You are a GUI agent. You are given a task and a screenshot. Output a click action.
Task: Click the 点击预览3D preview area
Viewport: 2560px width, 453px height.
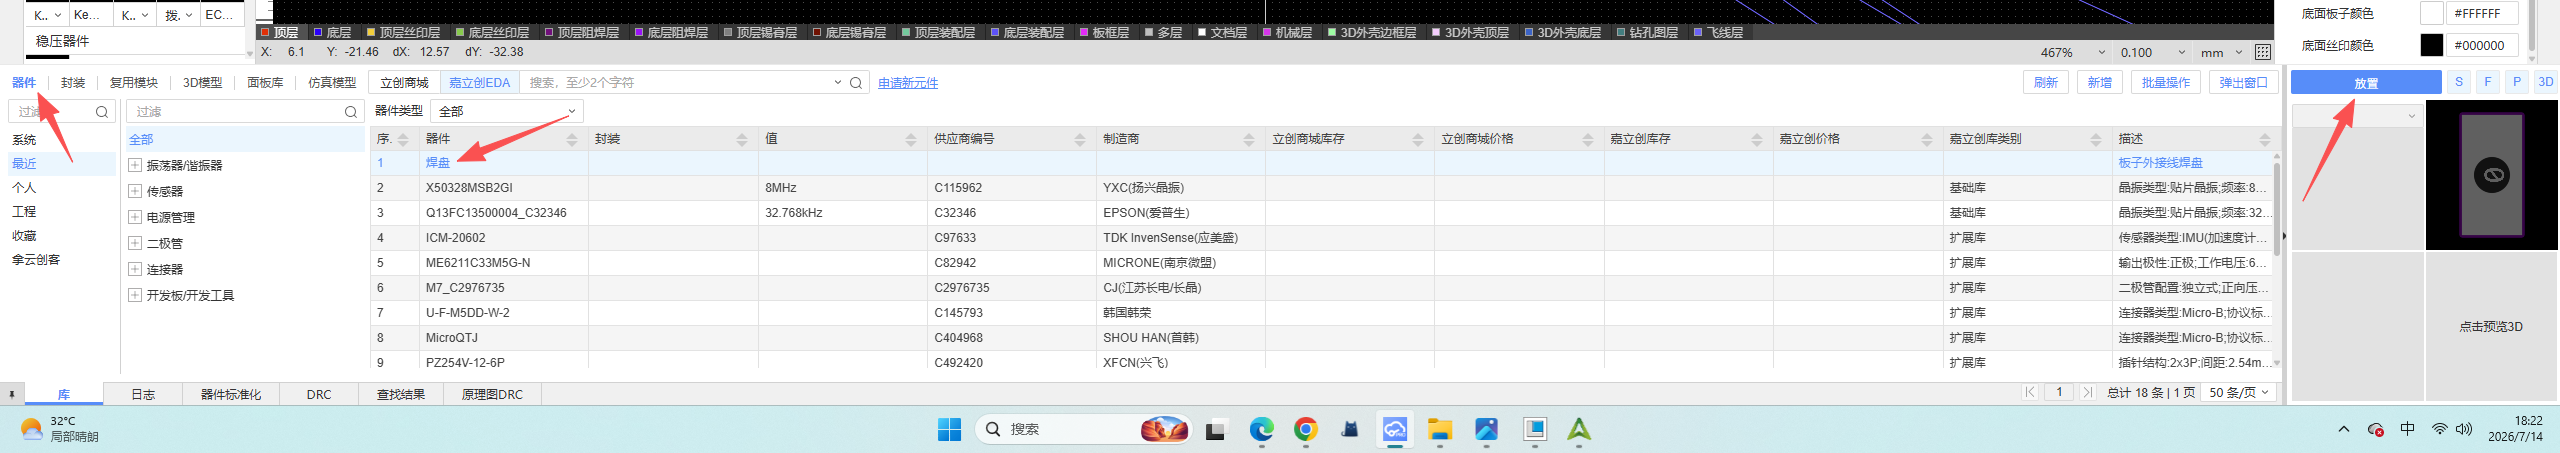pyautogui.click(x=2491, y=327)
